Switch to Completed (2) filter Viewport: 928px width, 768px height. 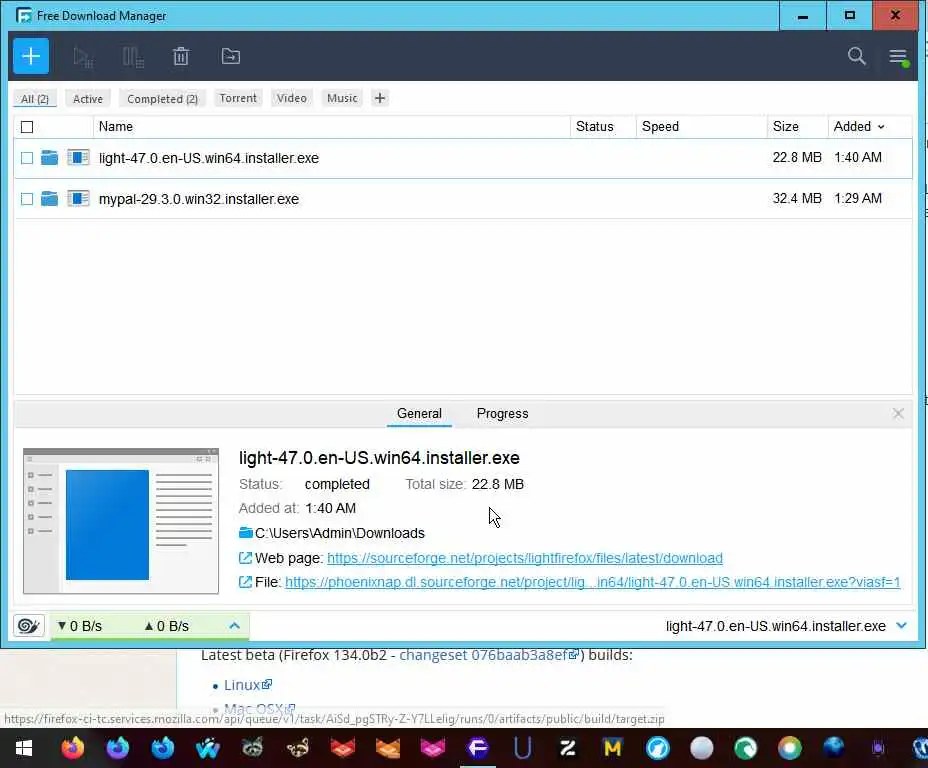pyautogui.click(x=162, y=99)
